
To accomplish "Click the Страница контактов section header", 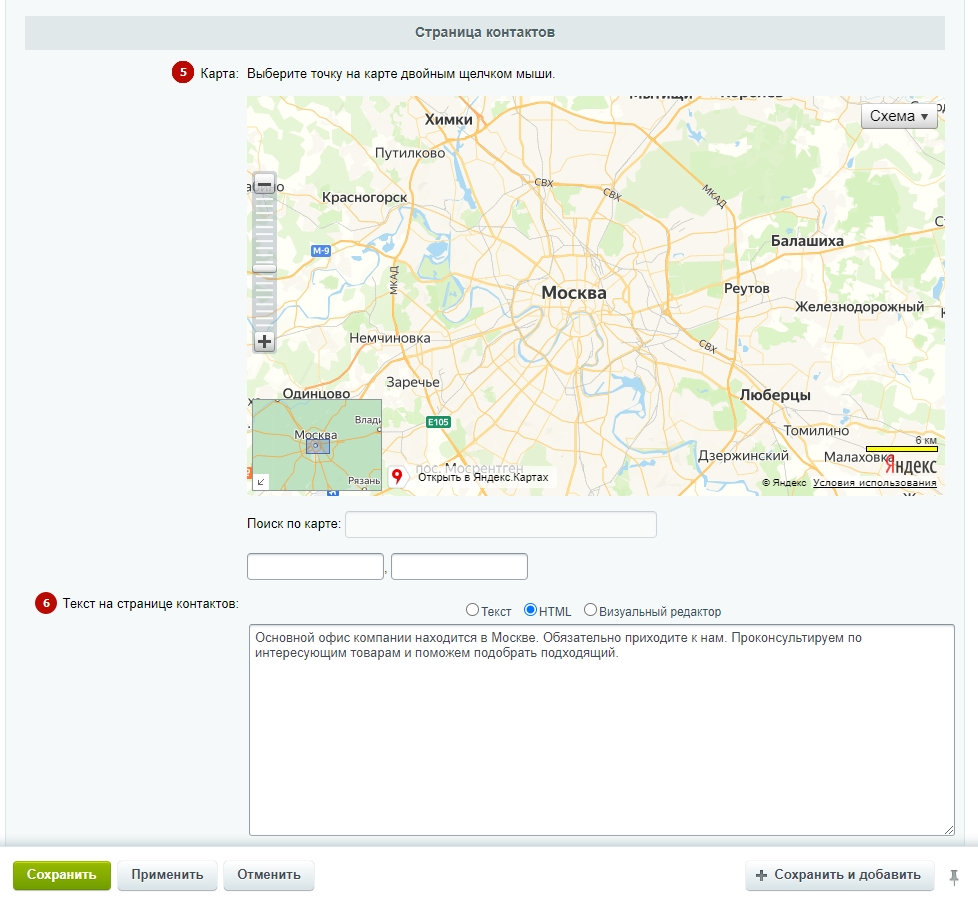I will [x=485, y=32].
